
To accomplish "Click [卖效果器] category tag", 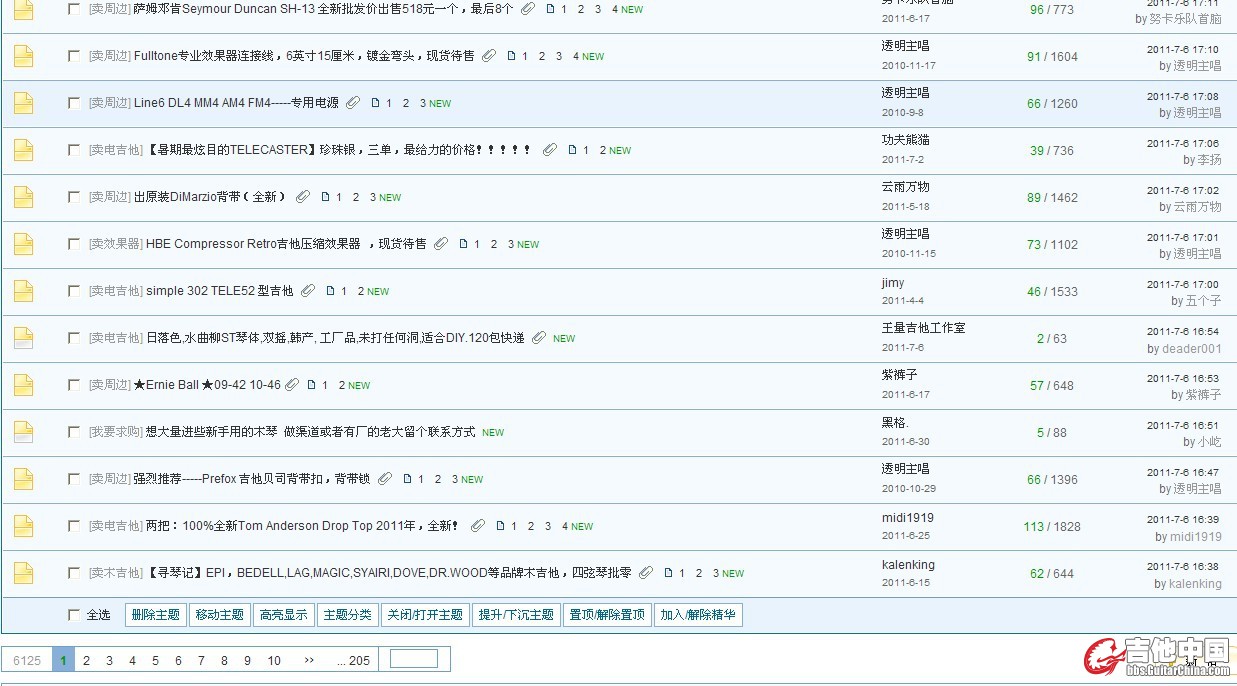I will pyautogui.click(x=115, y=244).
